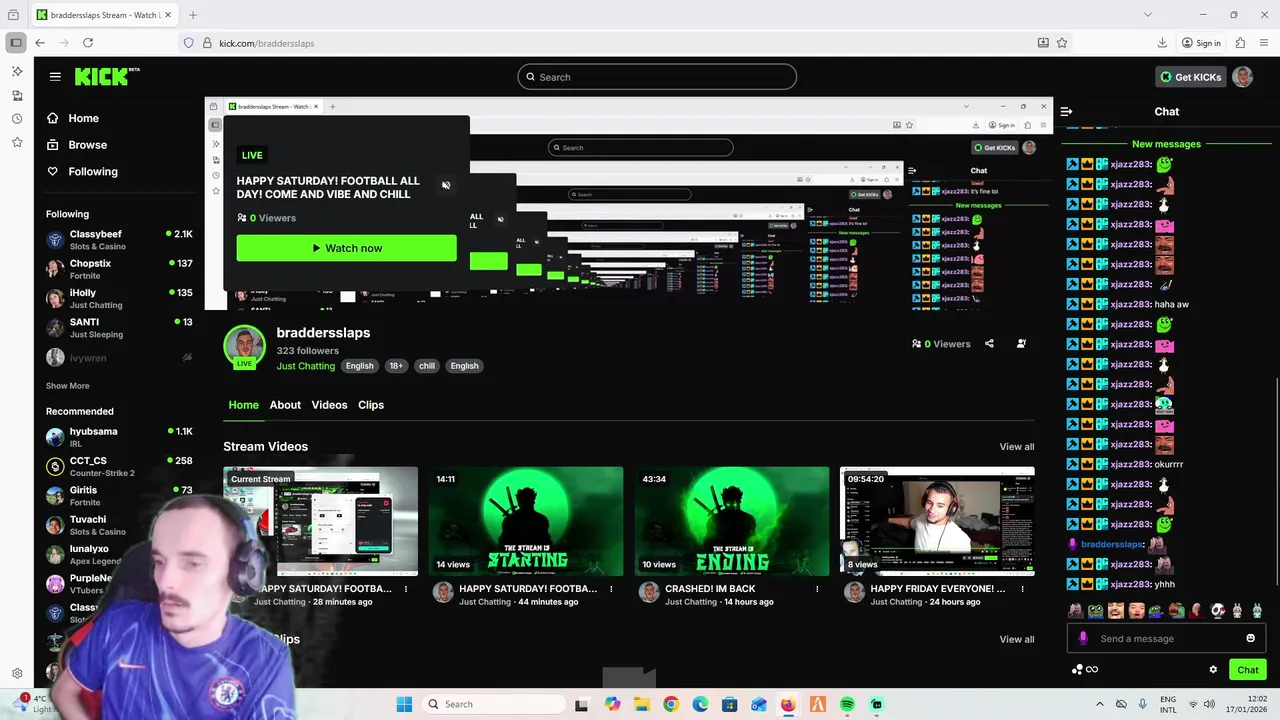Share the braddersslaps channel

coord(989,344)
